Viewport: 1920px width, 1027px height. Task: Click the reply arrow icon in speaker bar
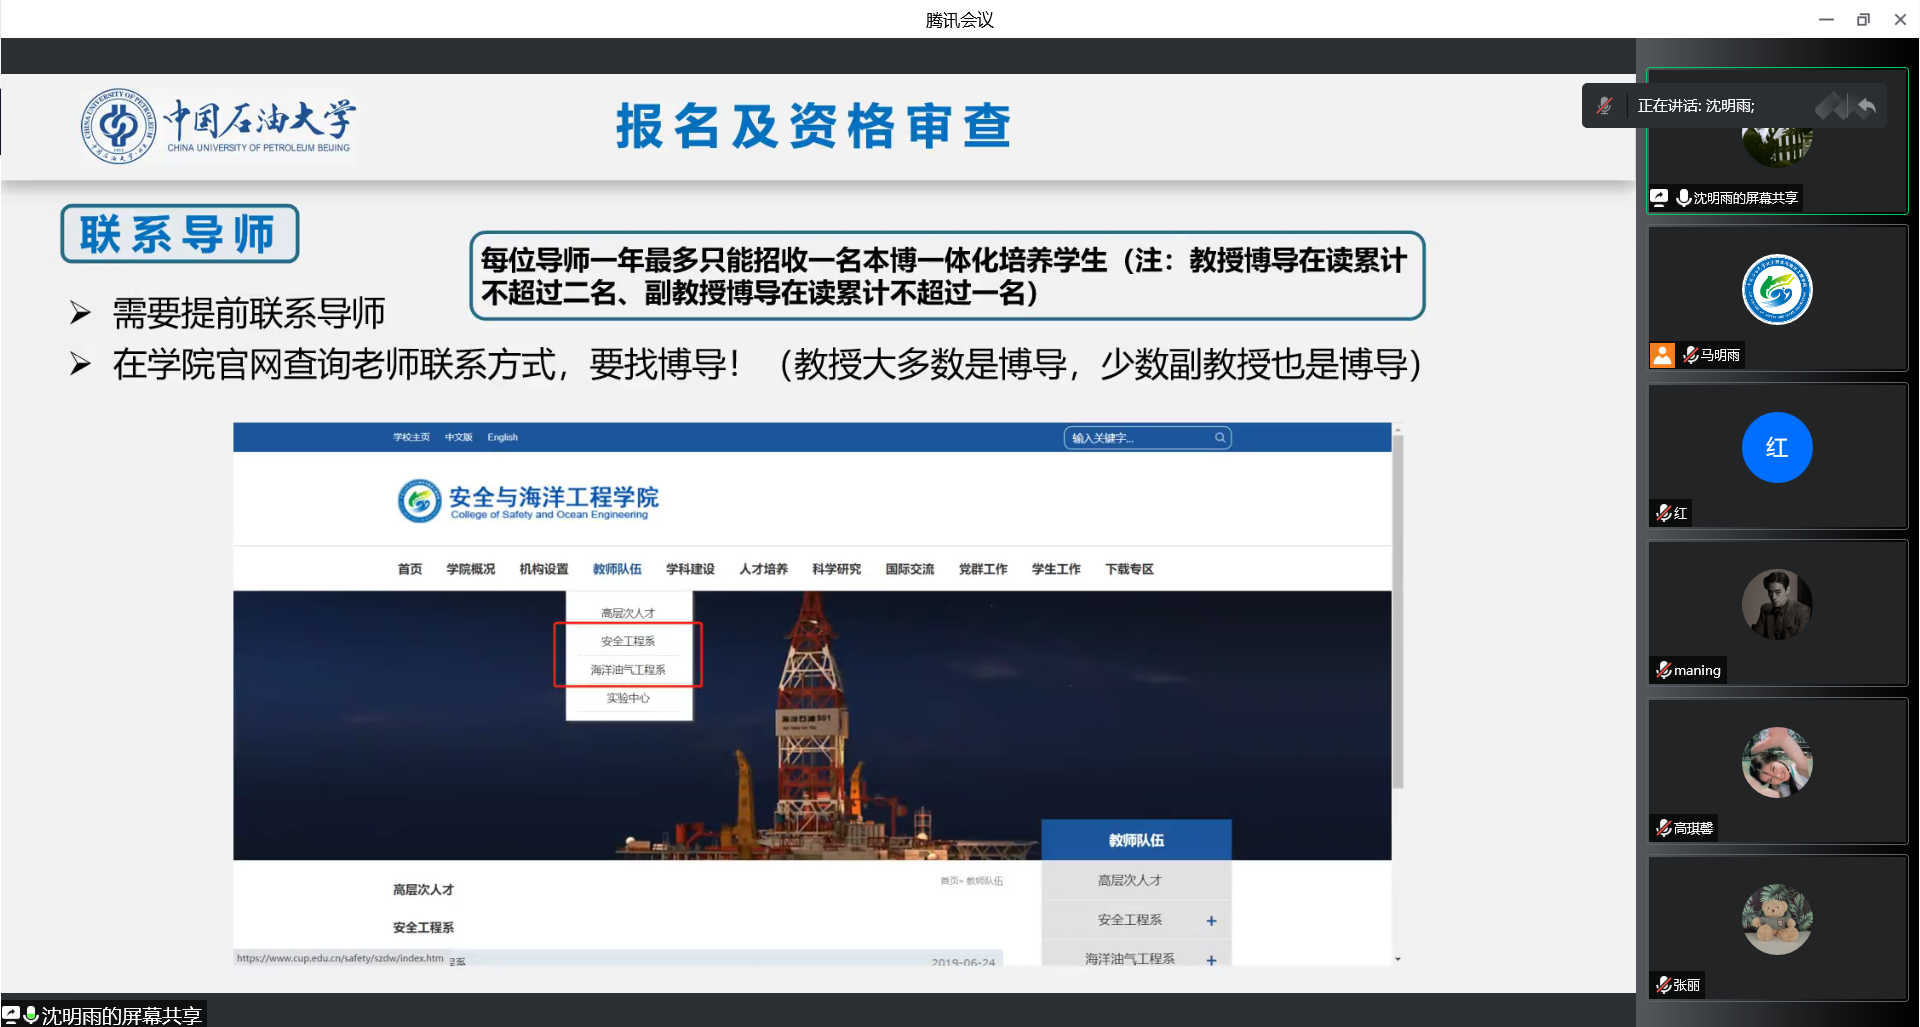(x=1866, y=106)
